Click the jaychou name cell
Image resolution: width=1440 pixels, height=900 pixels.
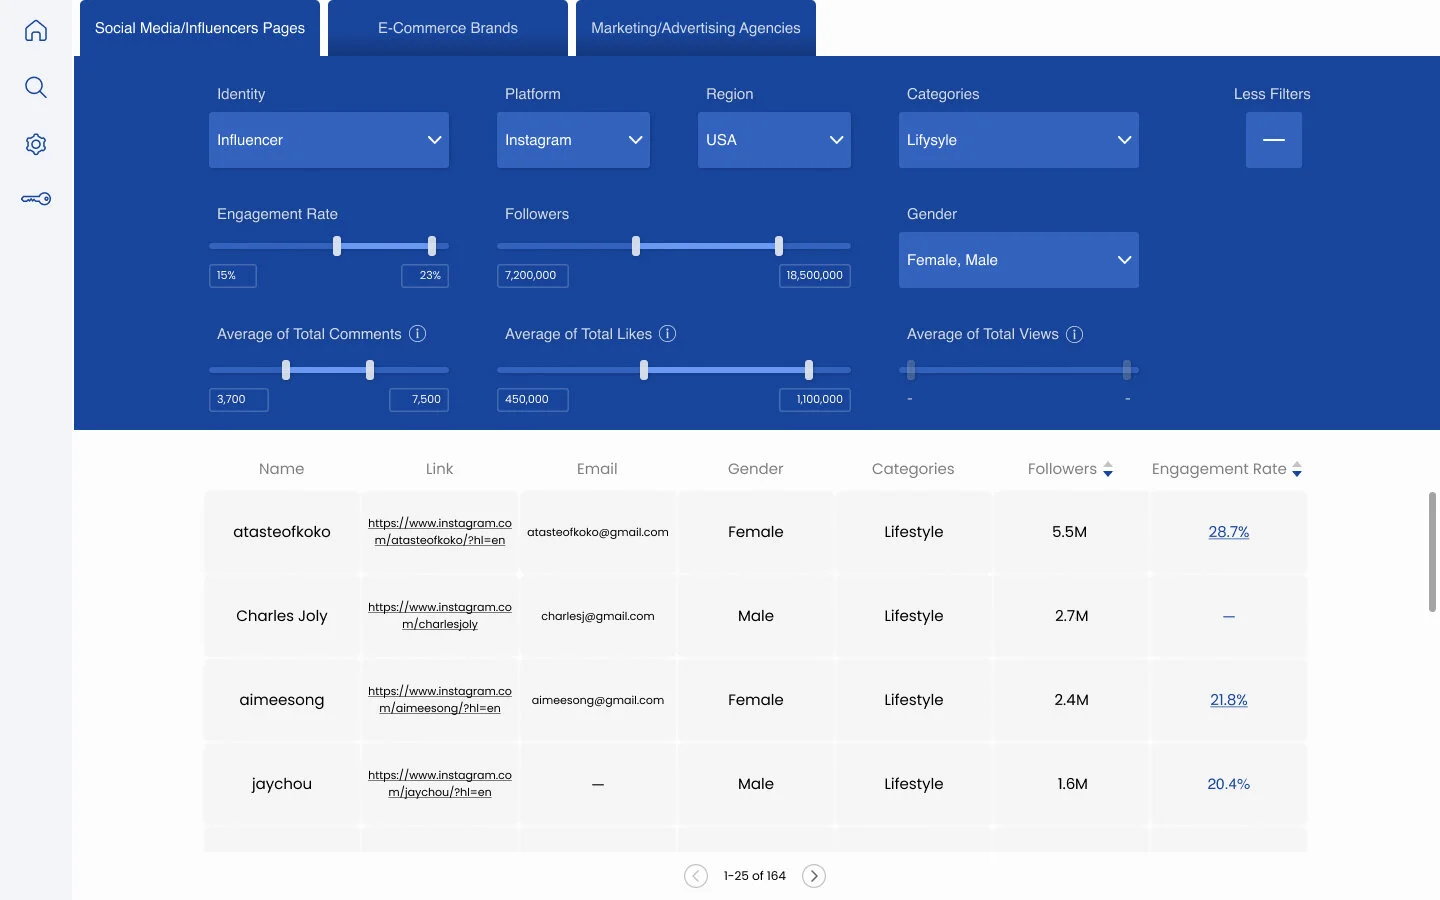coord(282,784)
